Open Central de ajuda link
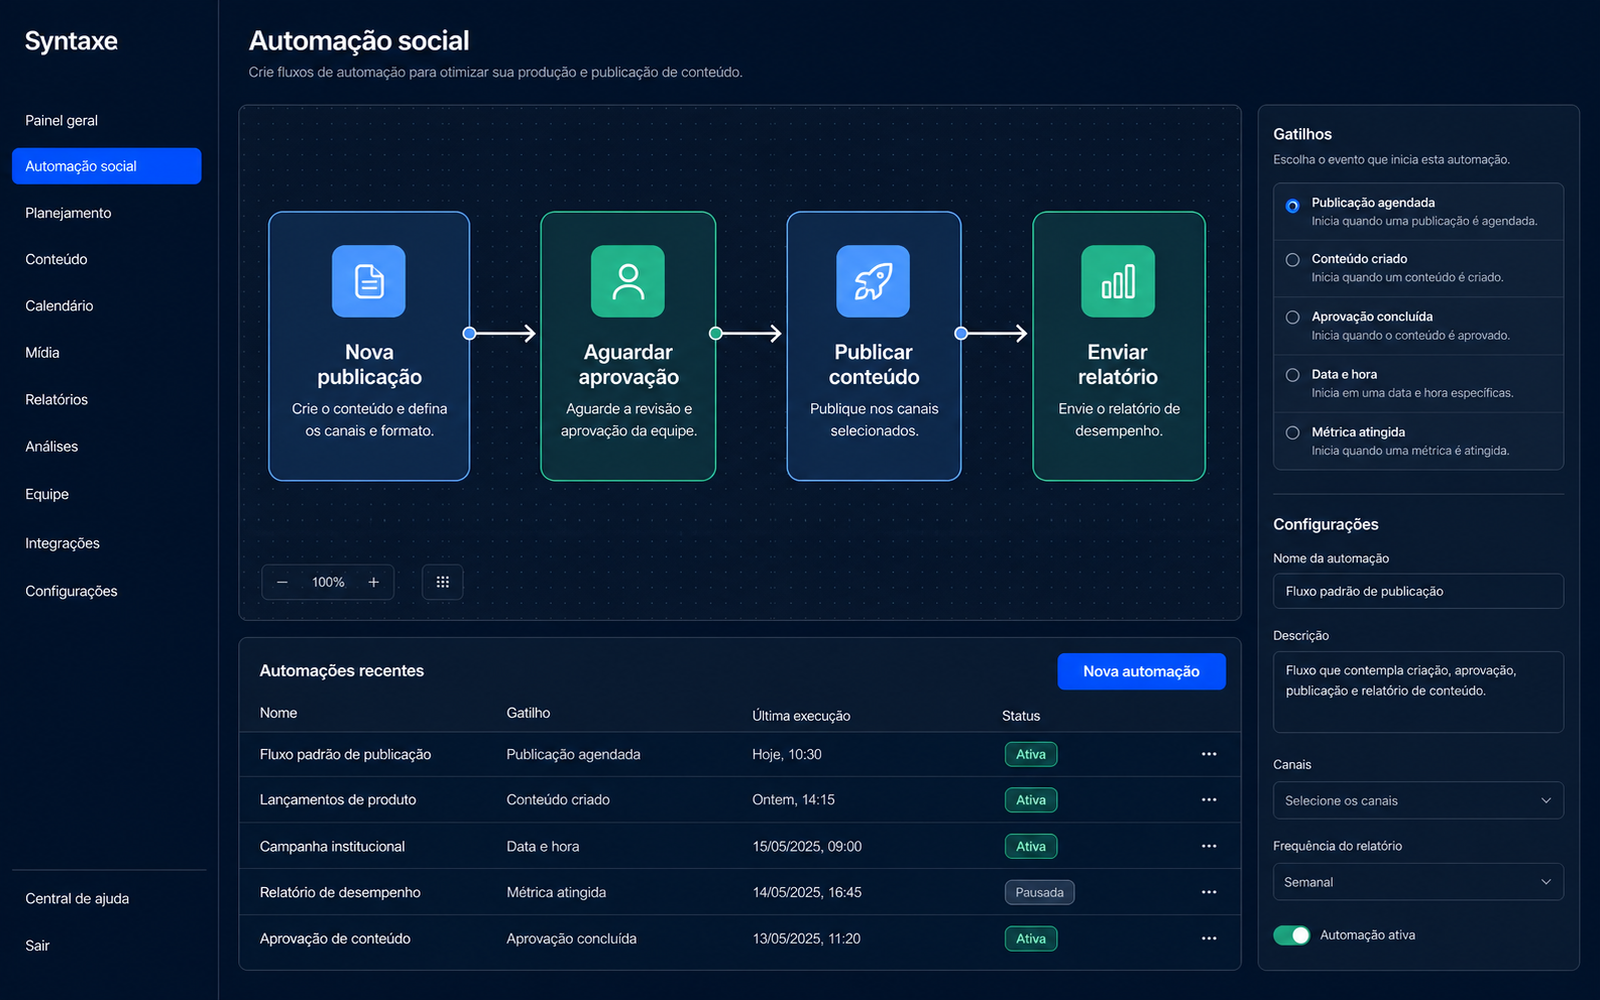 (x=77, y=898)
